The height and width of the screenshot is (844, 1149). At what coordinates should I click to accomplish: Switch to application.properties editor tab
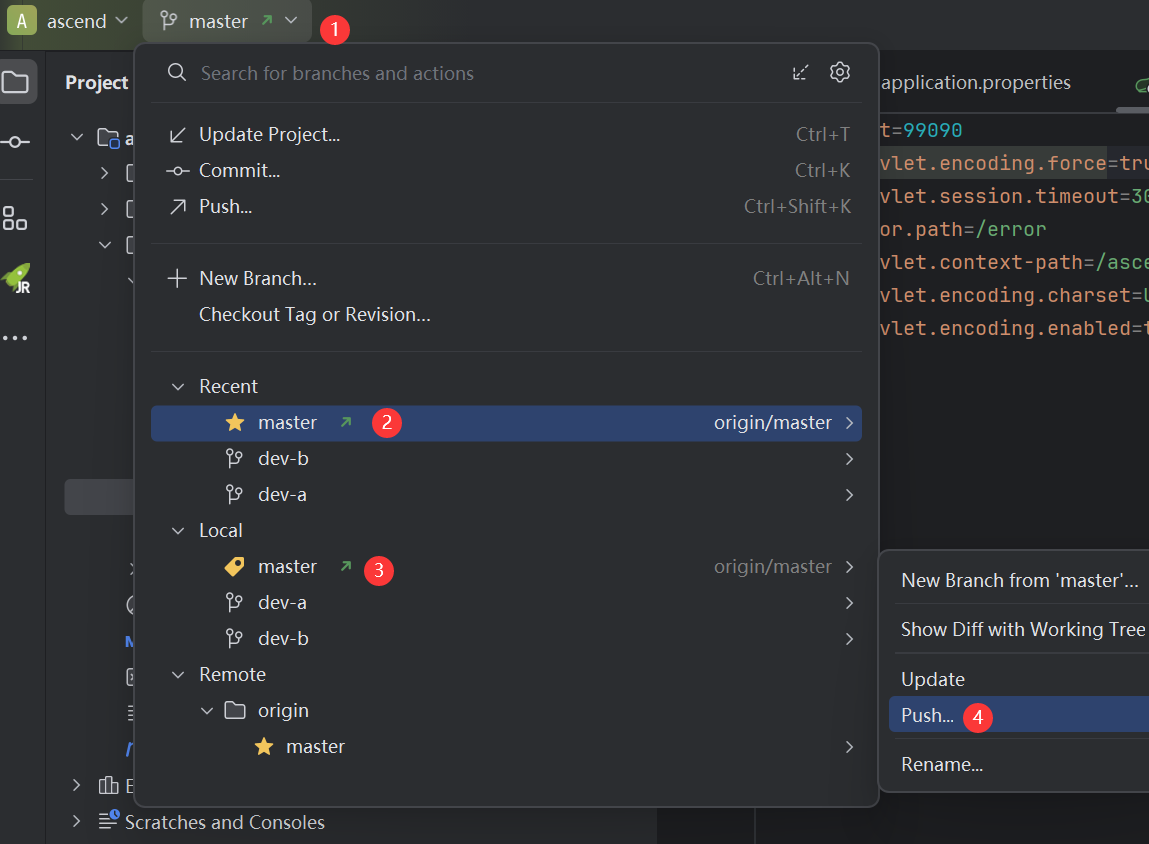pyautogui.click(x=975, y=83)
